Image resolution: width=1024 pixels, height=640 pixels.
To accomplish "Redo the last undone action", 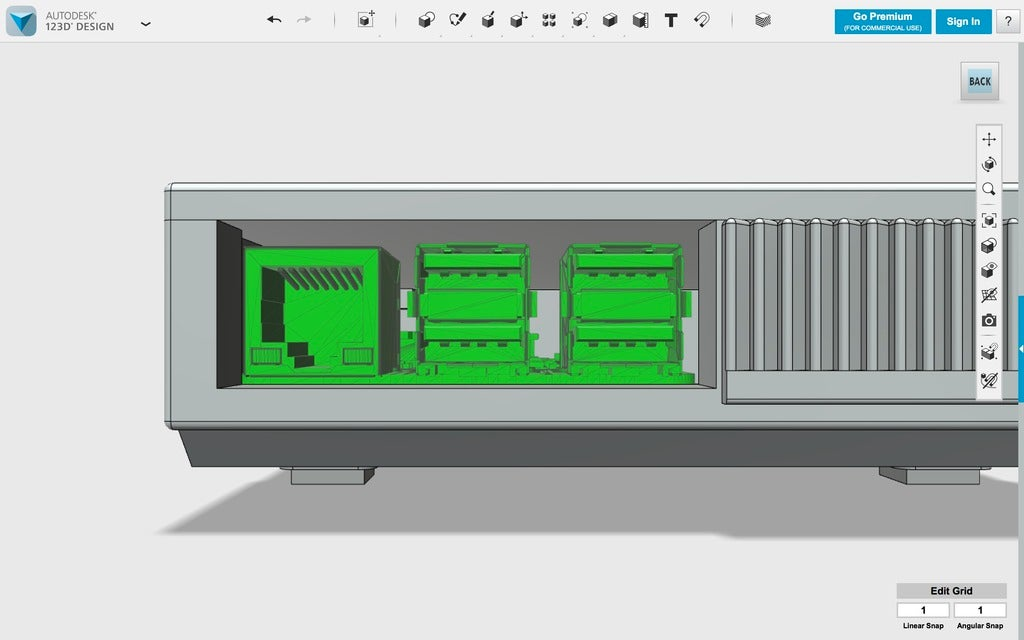I will [304, 20].
